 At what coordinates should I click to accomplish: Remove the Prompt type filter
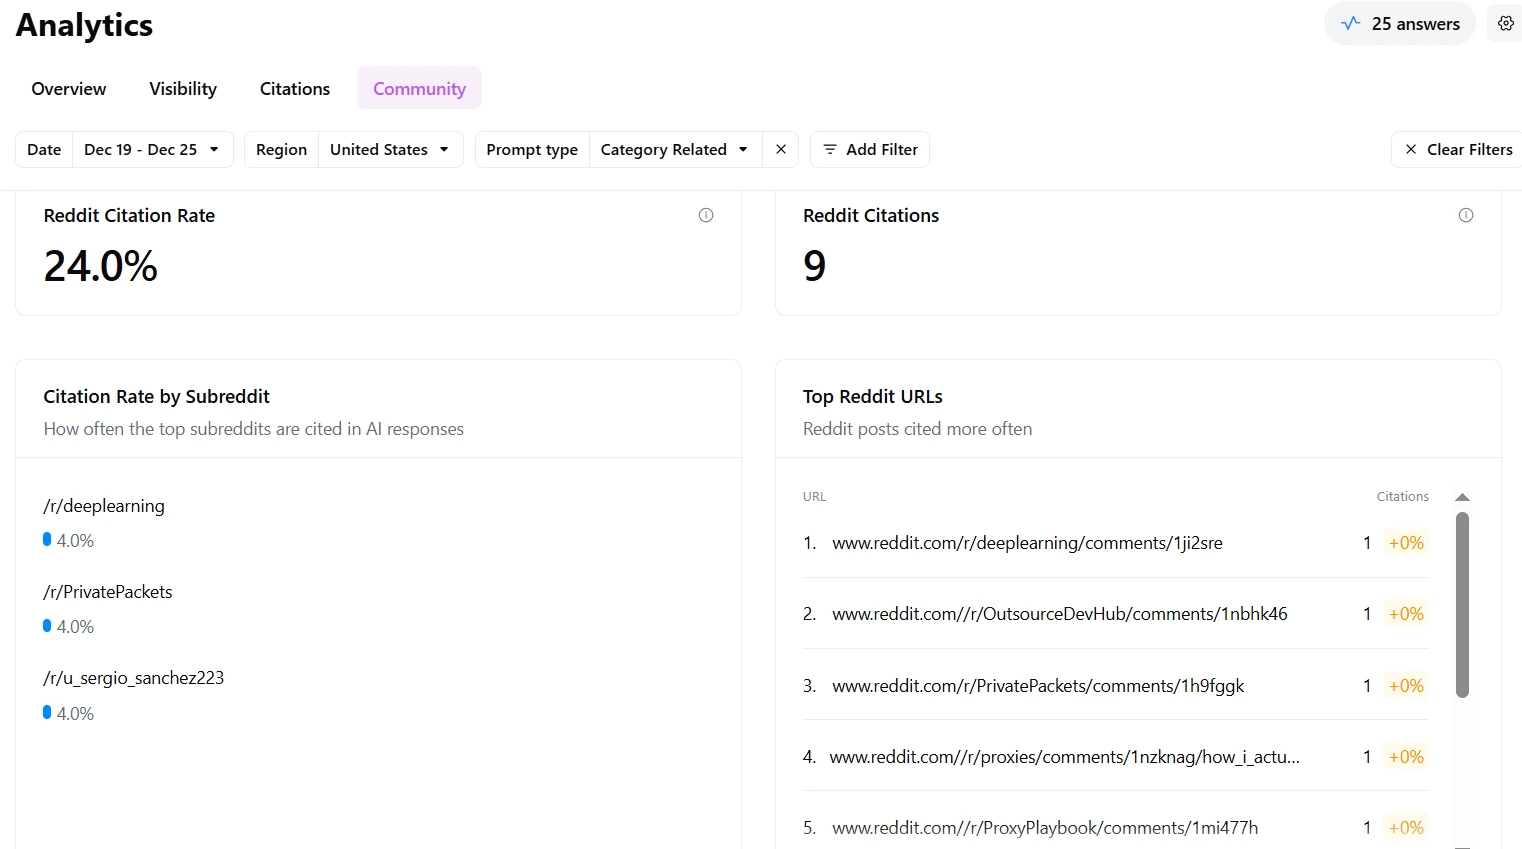[781, 149]
